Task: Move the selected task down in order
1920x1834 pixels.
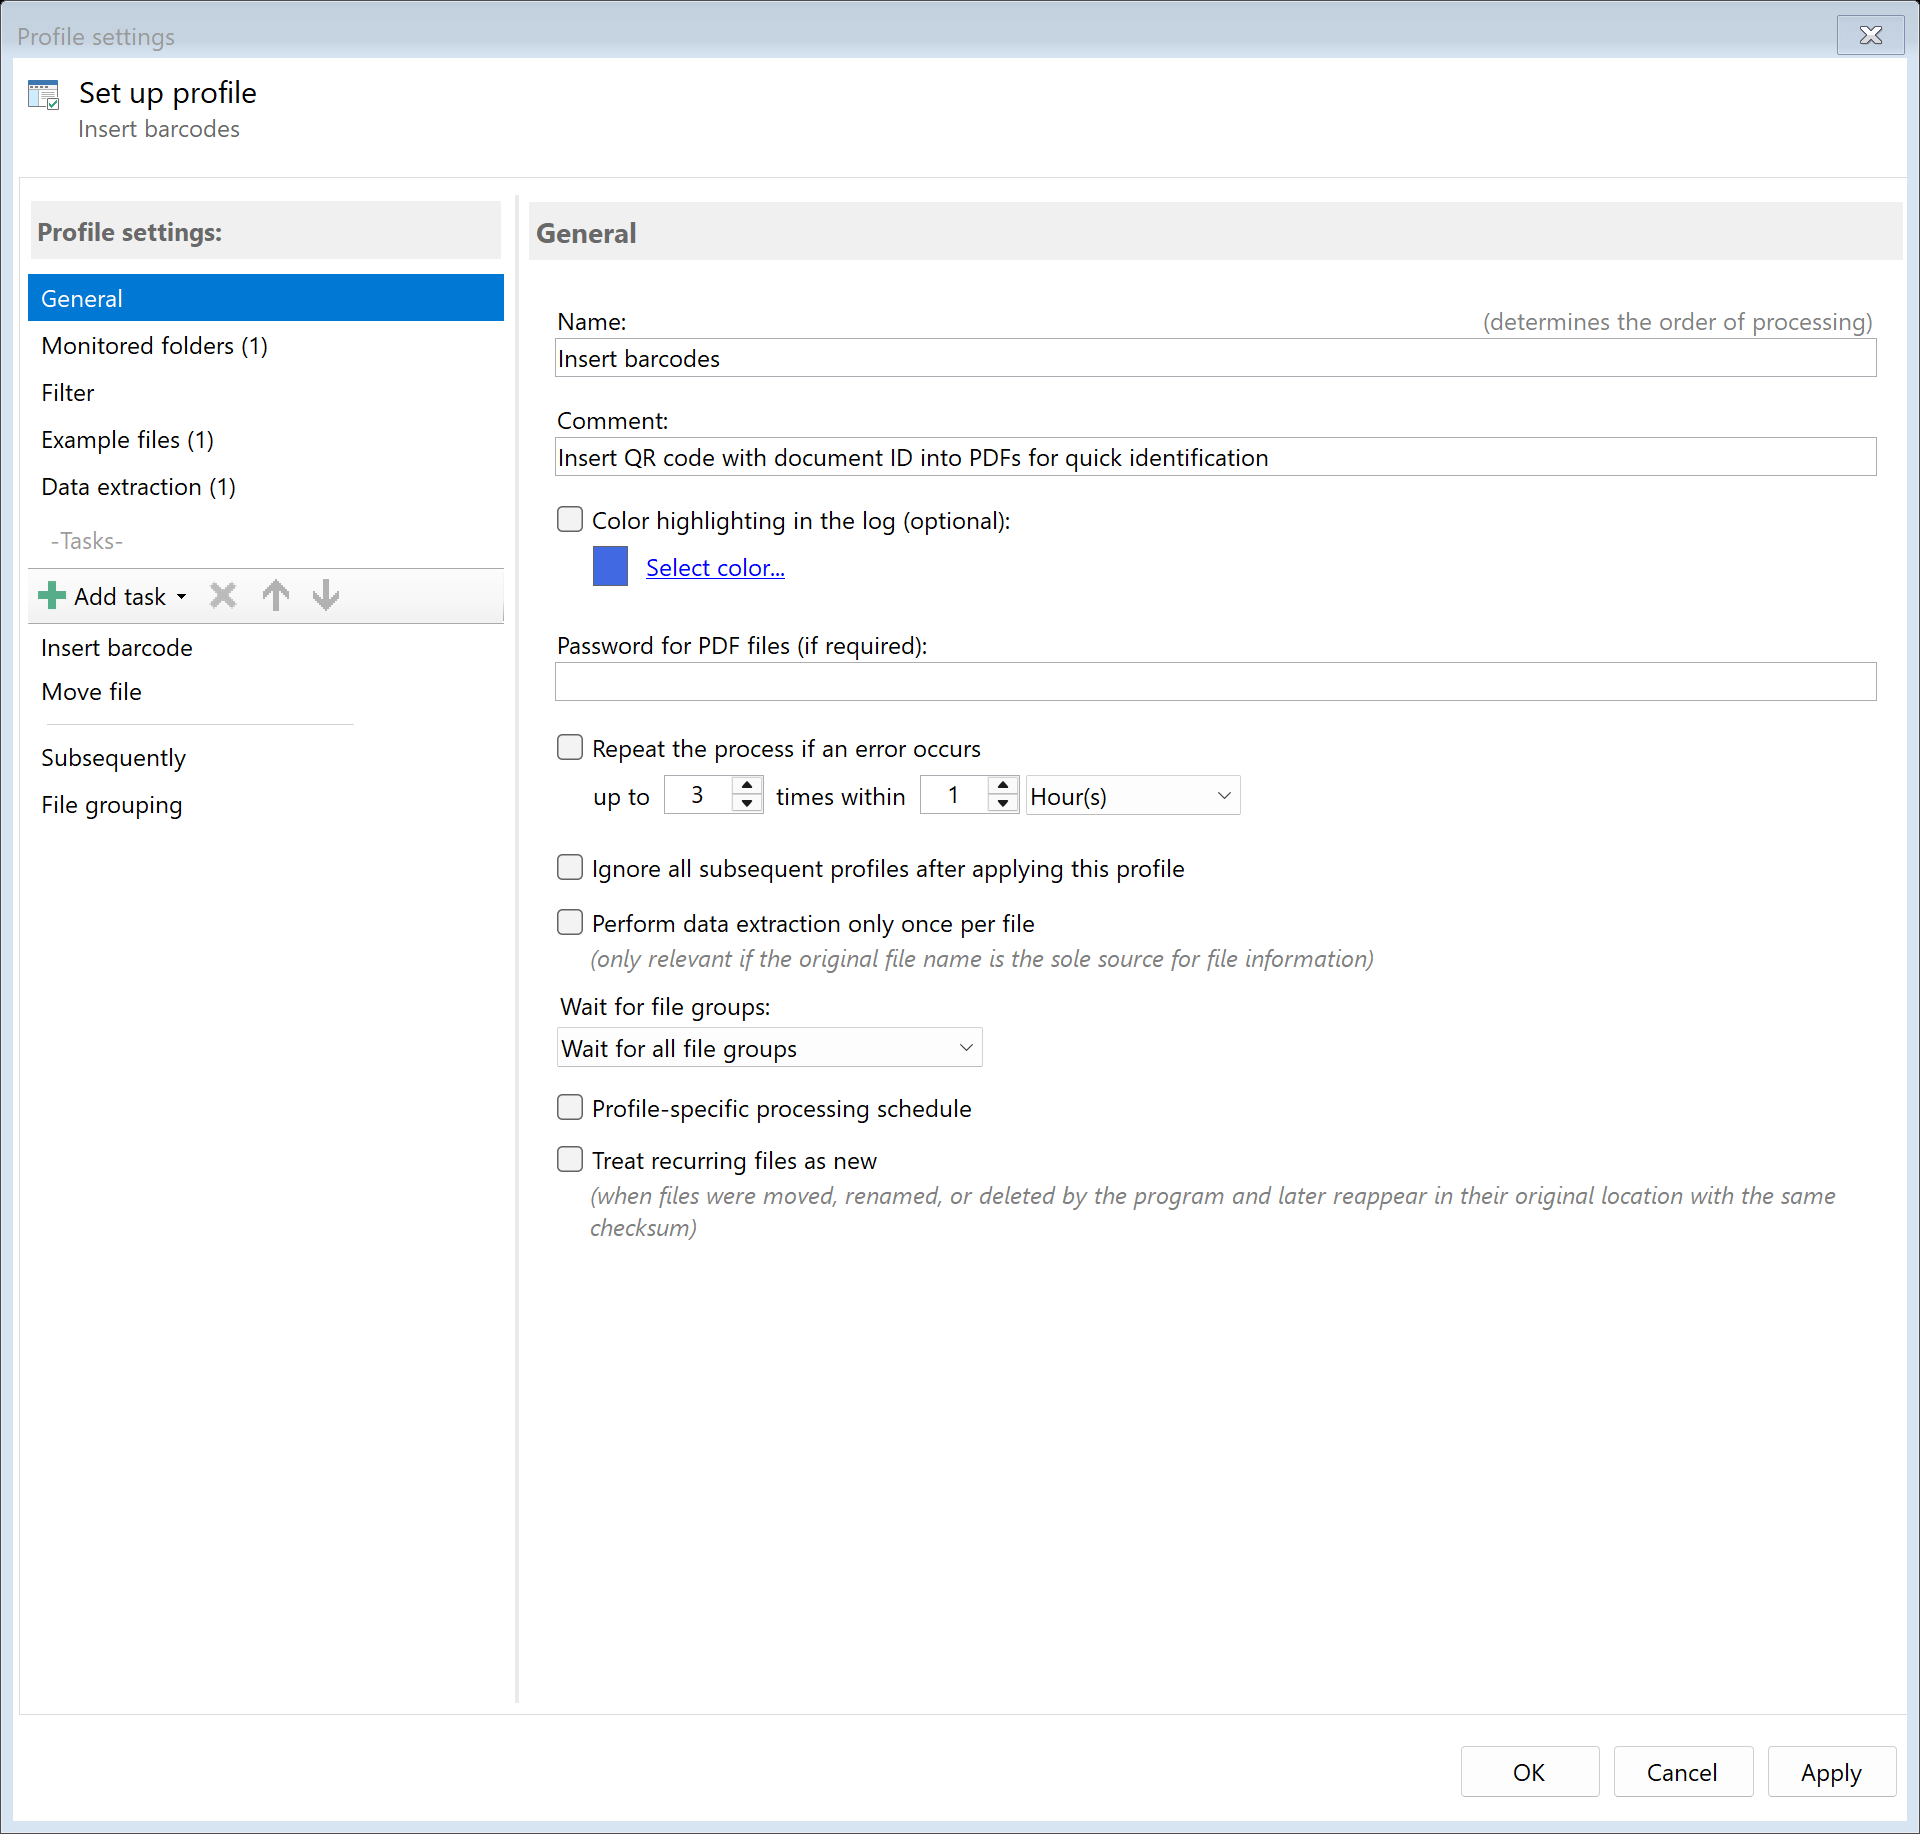Action: pyautogui.click(x=325, y=595)
